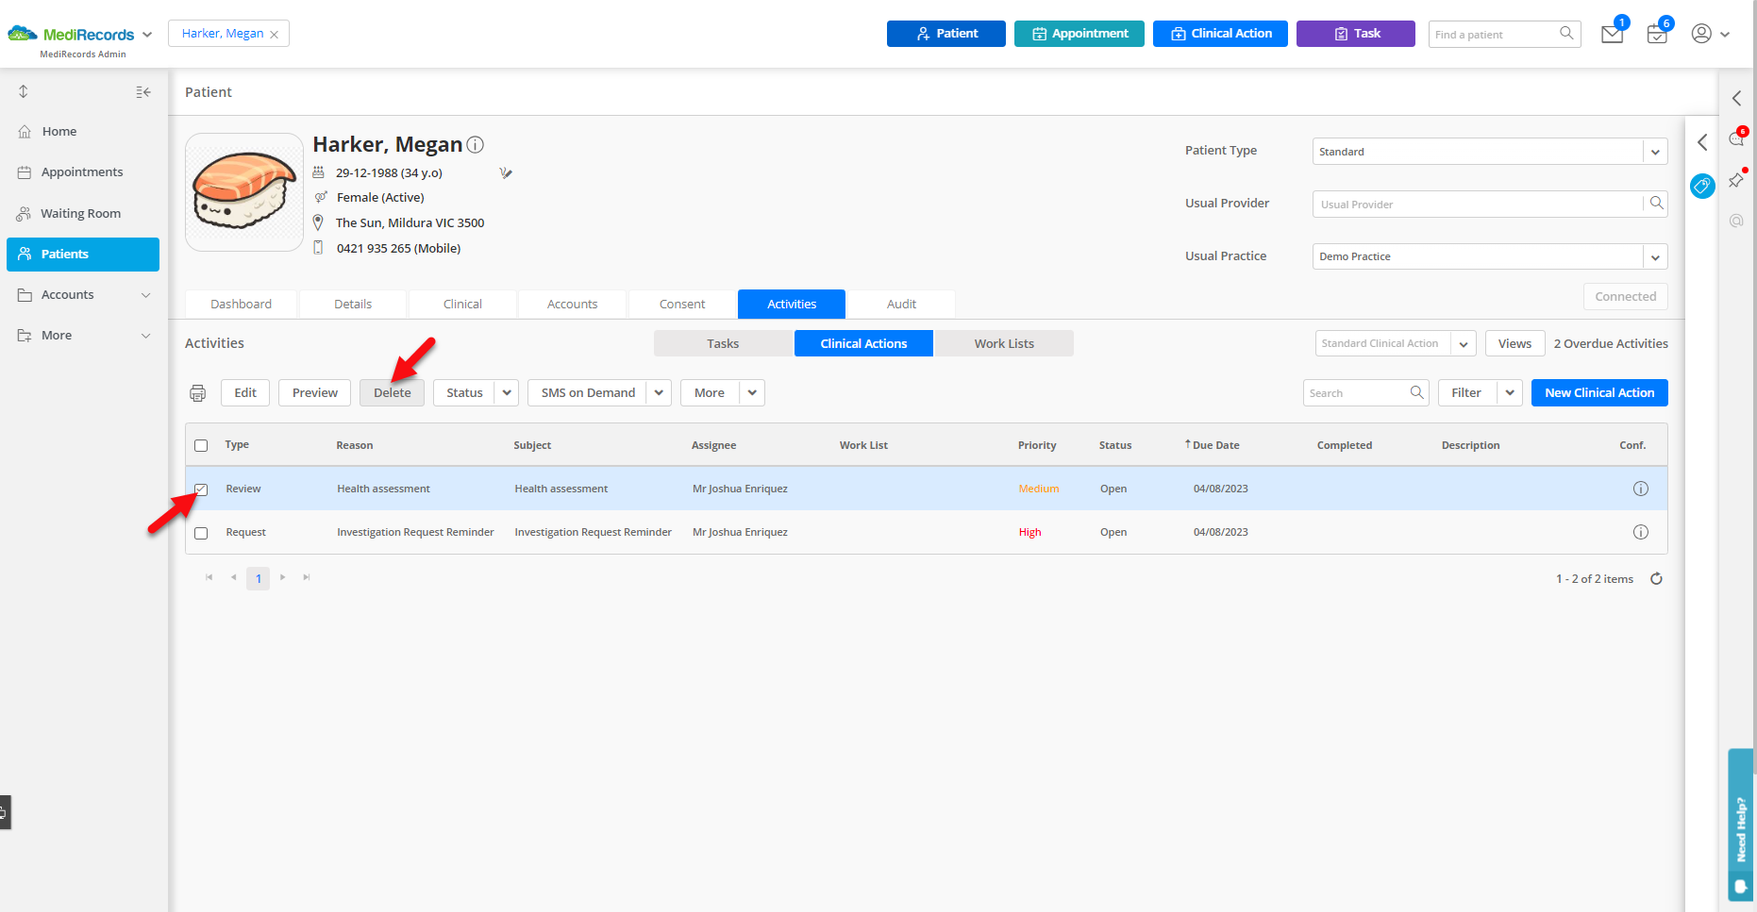The width and height of the screenshot is (1757, 912).
Task: Open Appointments in the sidebar
Action: click(83, 172)
